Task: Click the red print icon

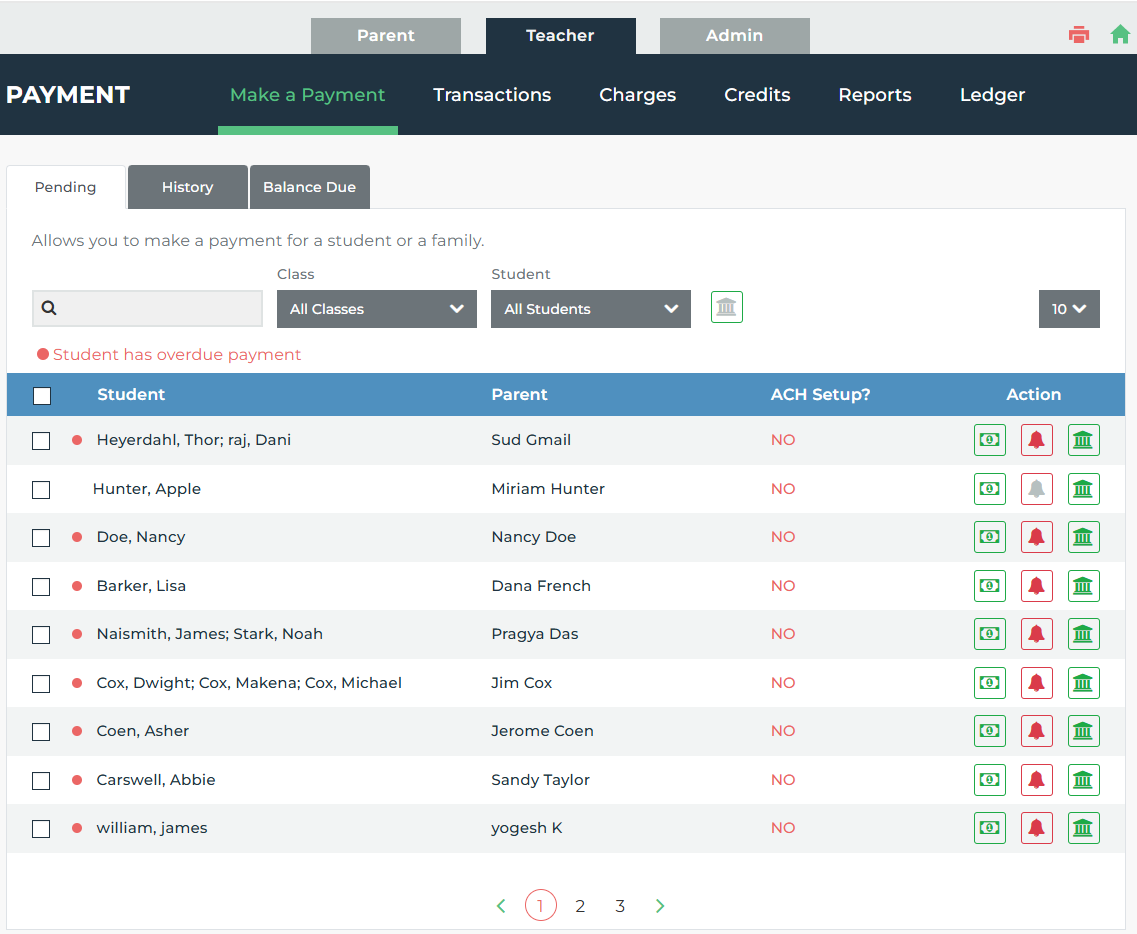Action: click(1079, 35)
